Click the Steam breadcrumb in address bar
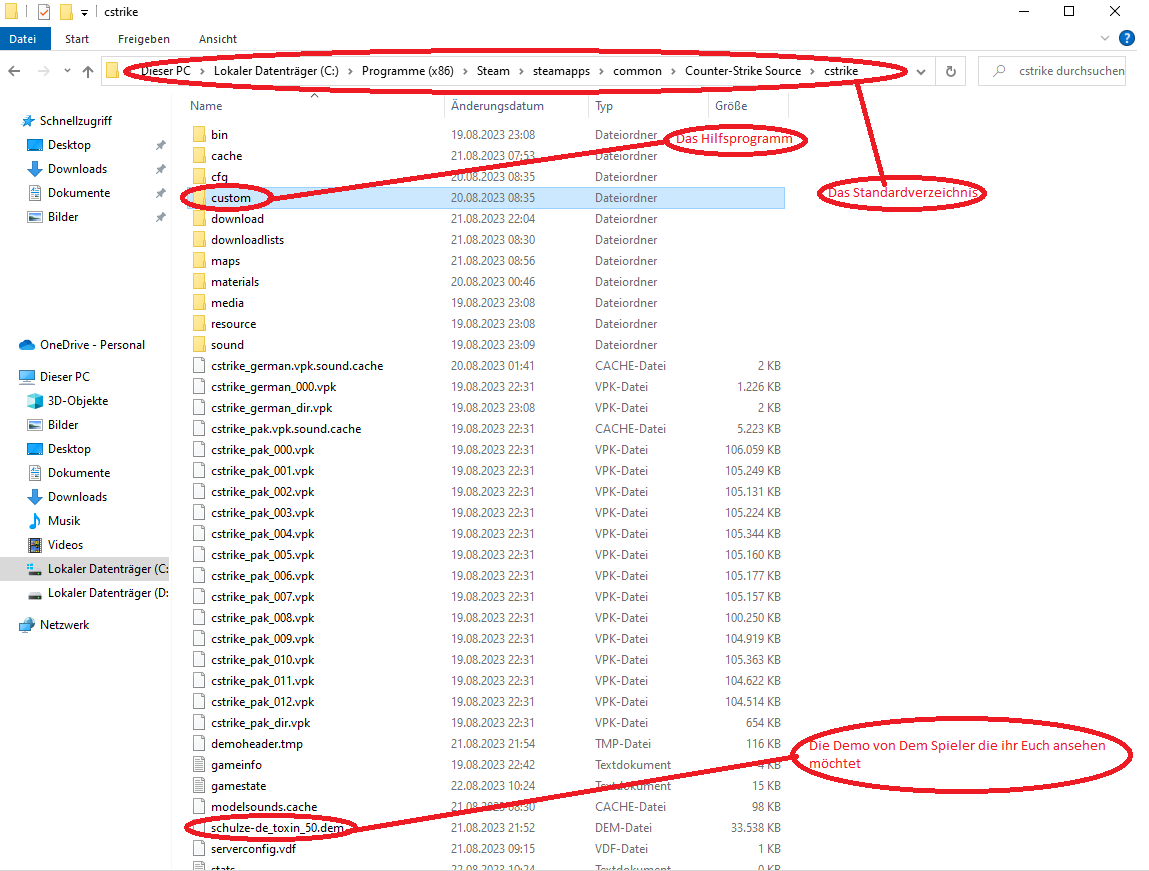Viewport: 1149px width, 871px height. coord(492,71)
